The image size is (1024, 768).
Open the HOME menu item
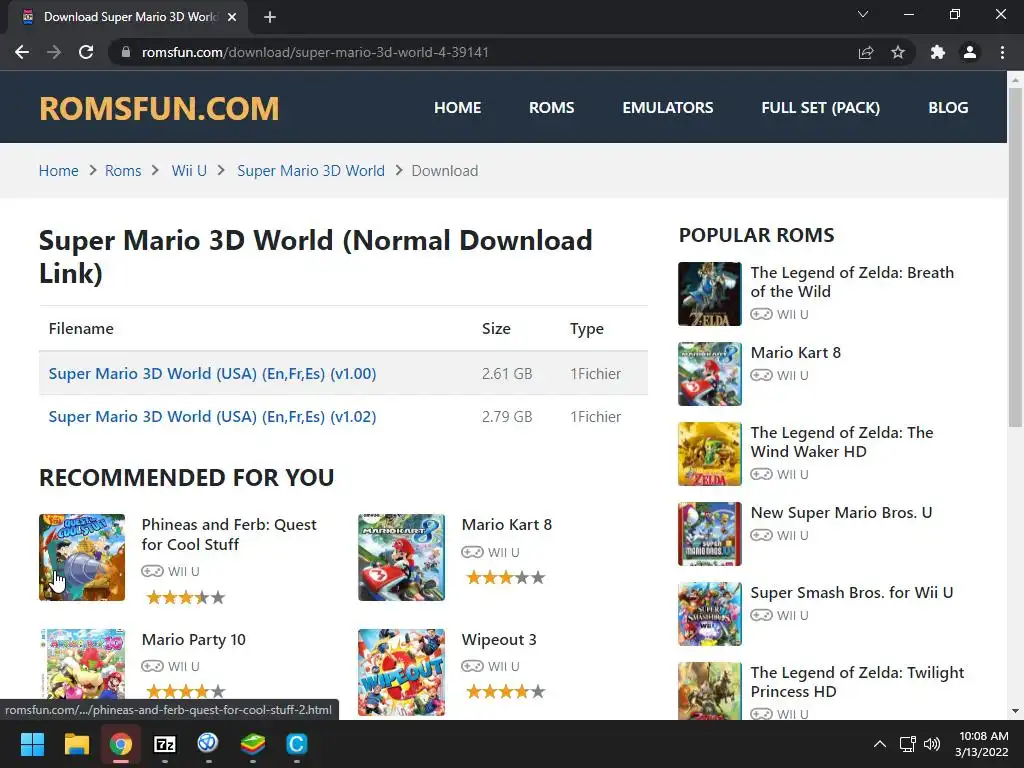point(458,108)
